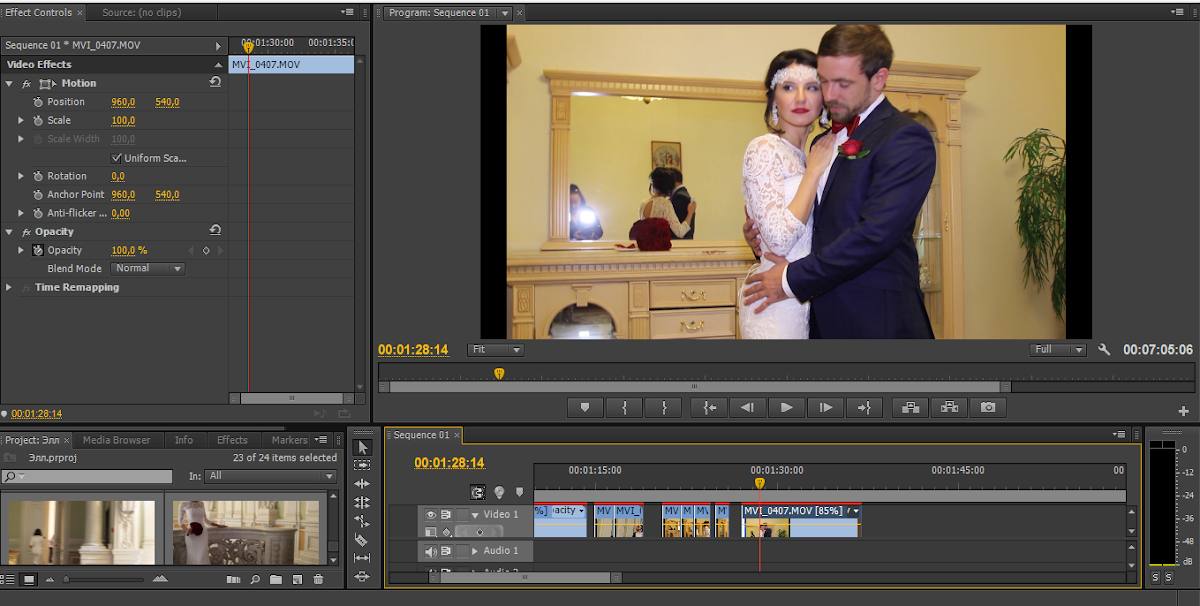Reset the Motion effect

[215, 83]
